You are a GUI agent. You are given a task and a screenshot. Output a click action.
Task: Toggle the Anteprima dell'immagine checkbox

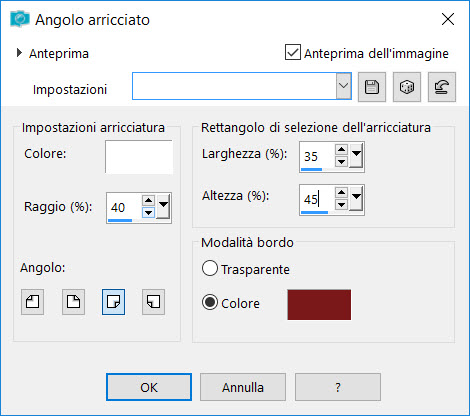coord(293,52)
